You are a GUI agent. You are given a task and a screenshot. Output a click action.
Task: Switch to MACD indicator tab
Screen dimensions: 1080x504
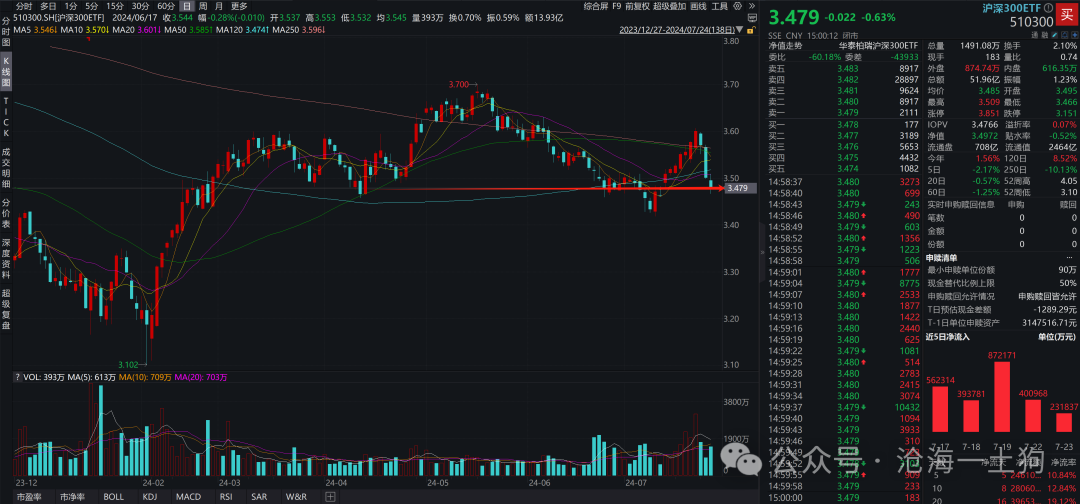(x=188, y=496)
